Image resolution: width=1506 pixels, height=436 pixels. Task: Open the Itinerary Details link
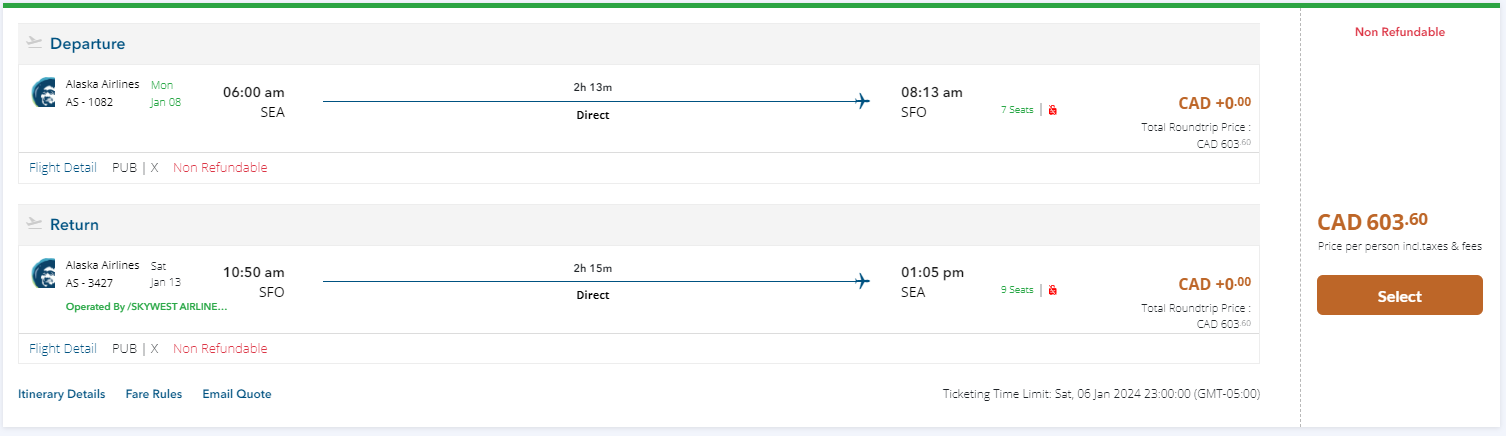(61, 394)
